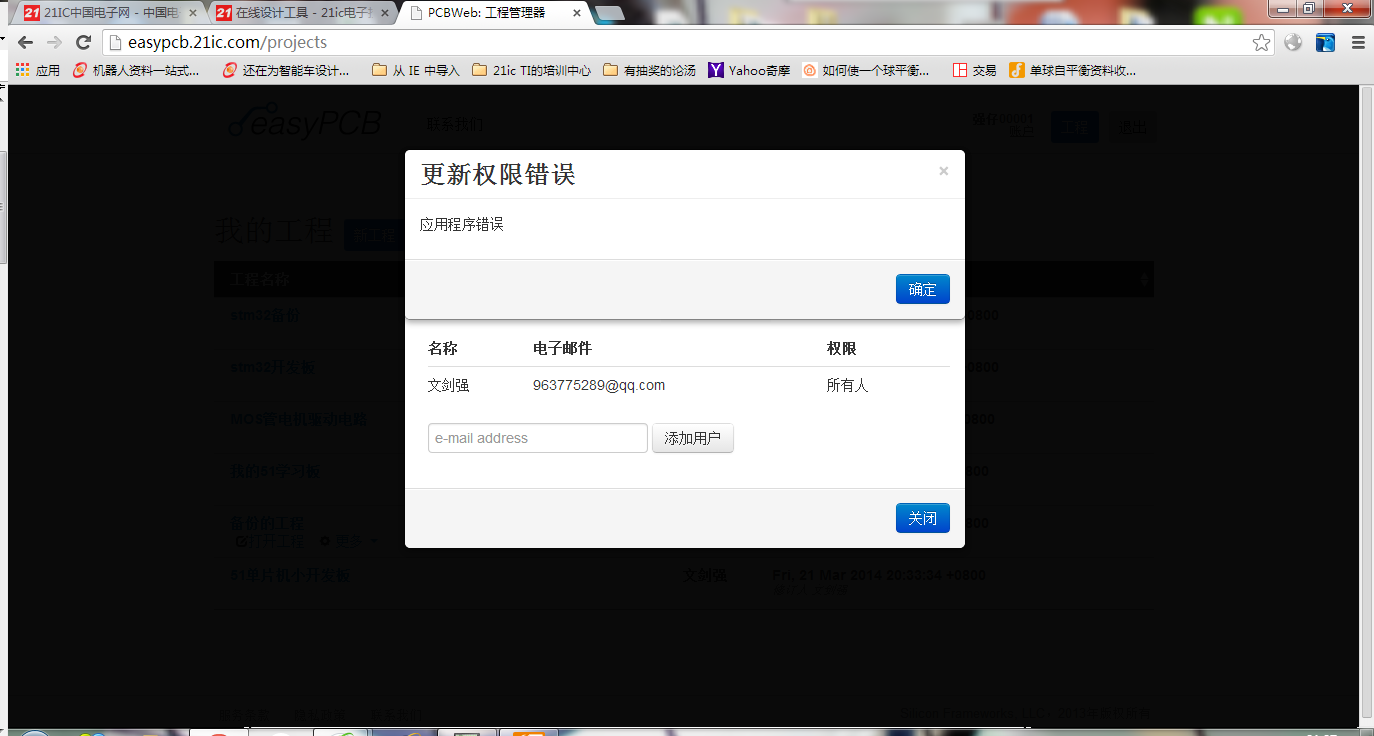Image resolution: width=1374 pixels, height=736 pixels.
Task: Select the PCBWeb: 工程管理器 tab
Action: (x=493, y=13)
